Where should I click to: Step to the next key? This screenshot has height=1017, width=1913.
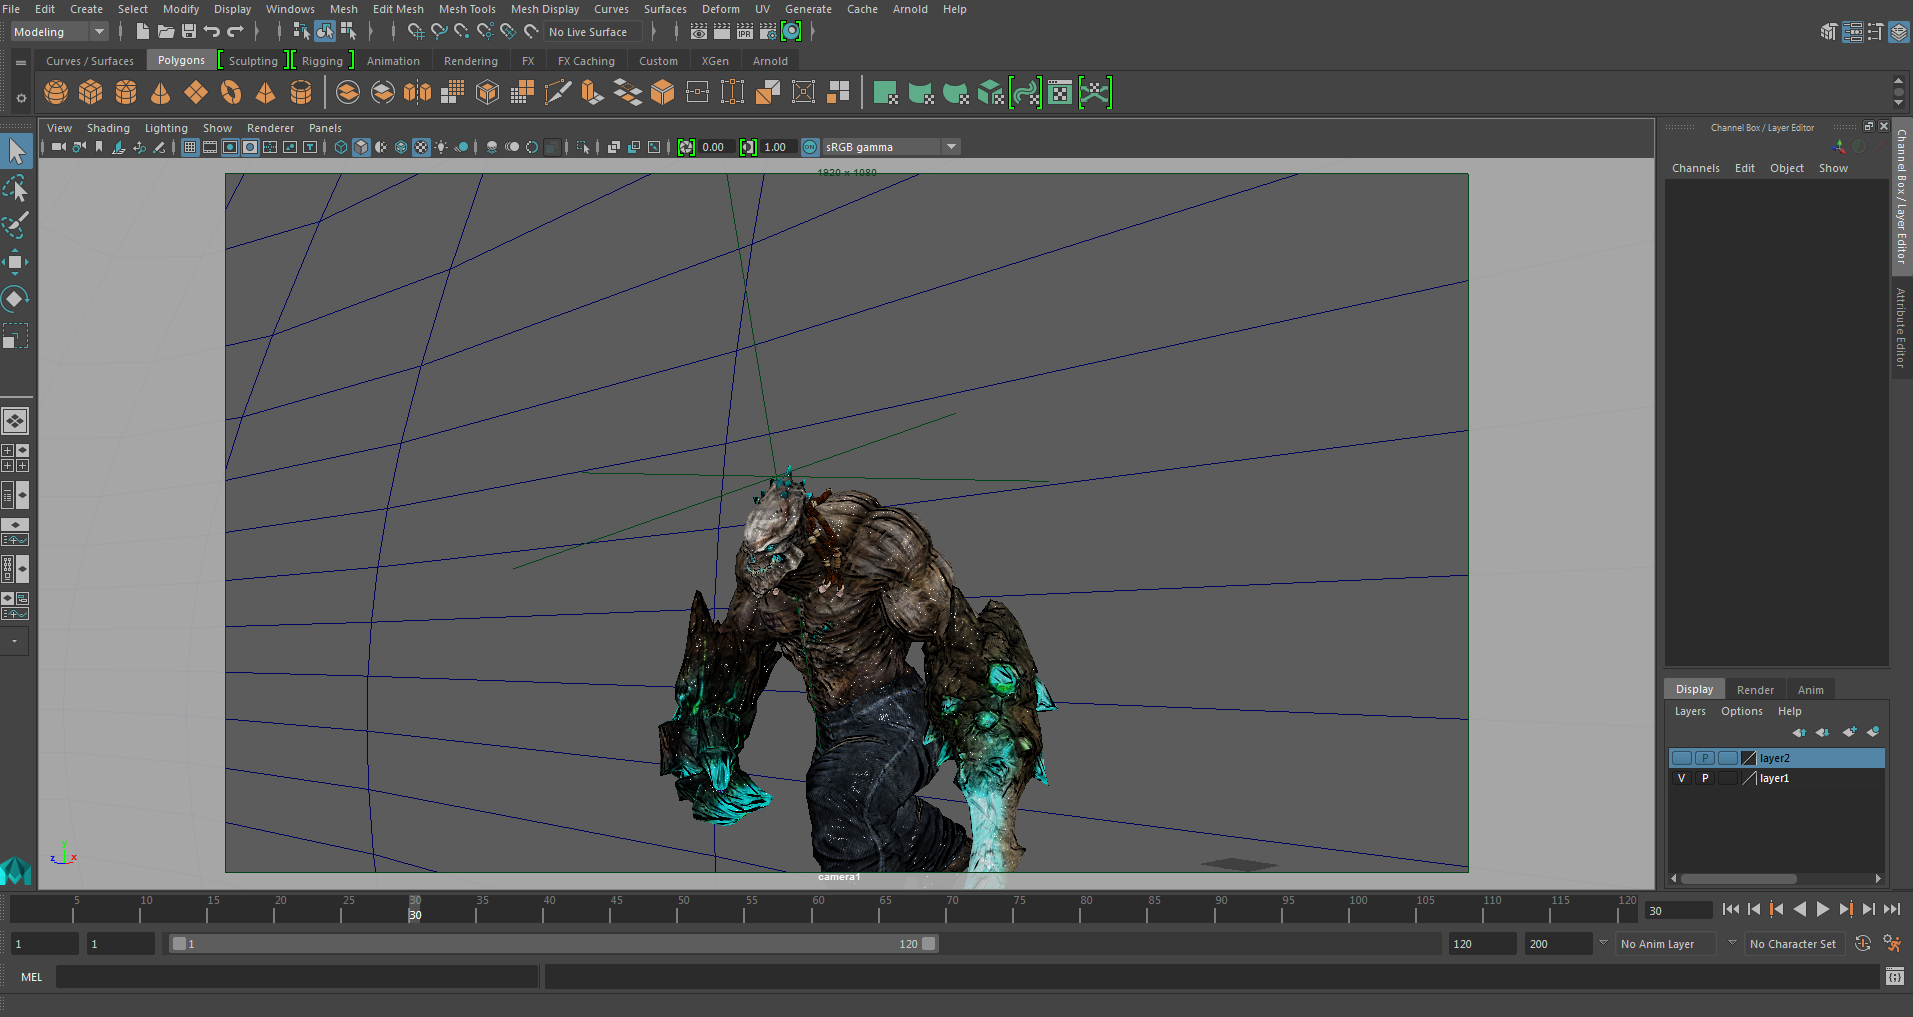tap(1845, 909)
